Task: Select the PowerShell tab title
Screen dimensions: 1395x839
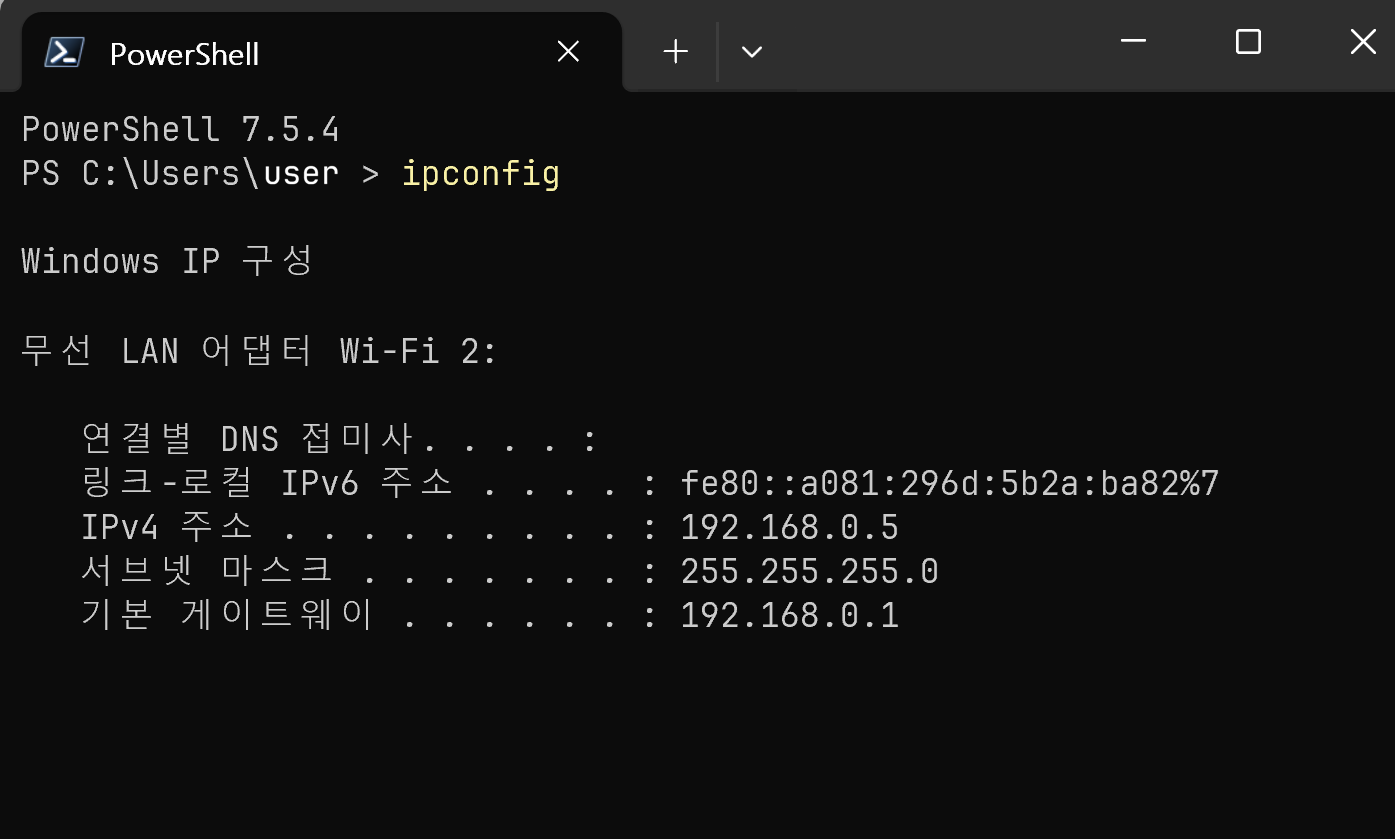Action: (x=184, y=53)
